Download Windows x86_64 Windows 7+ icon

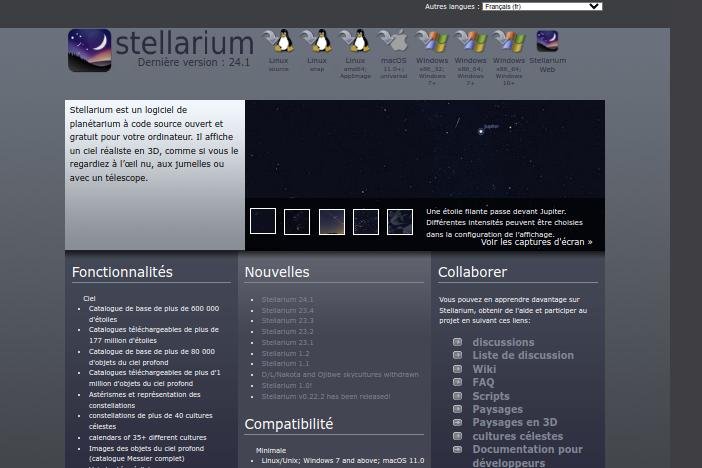[x=471, y=41]
